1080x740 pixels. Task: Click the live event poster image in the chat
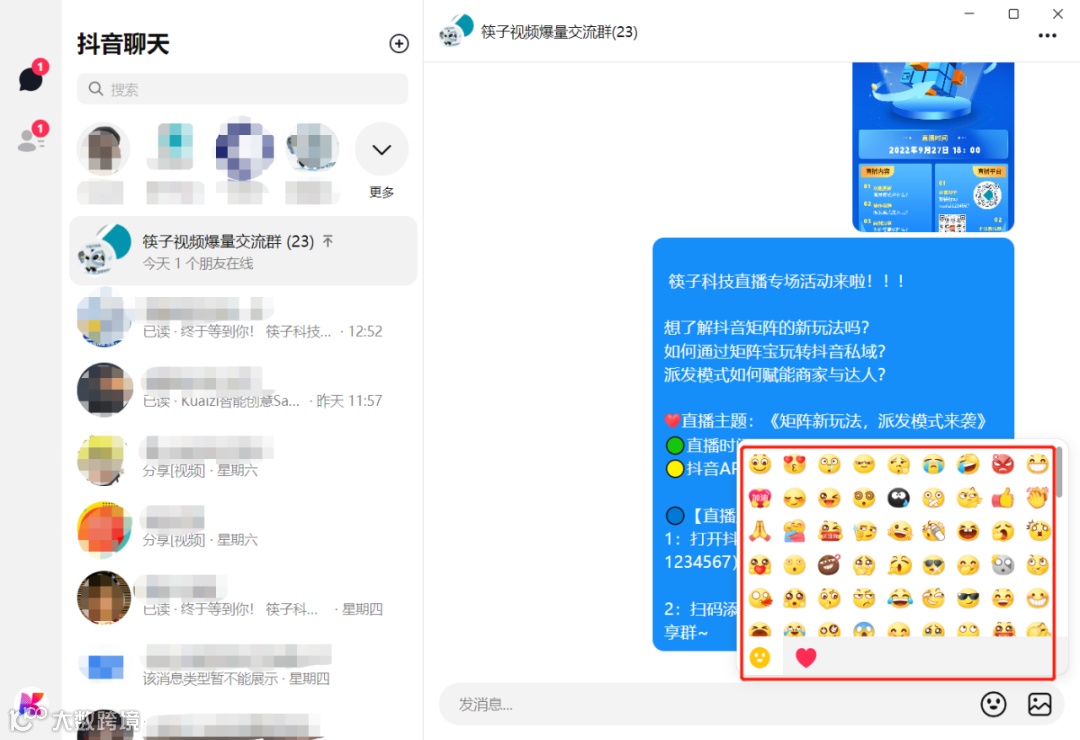tap(932, 145)
